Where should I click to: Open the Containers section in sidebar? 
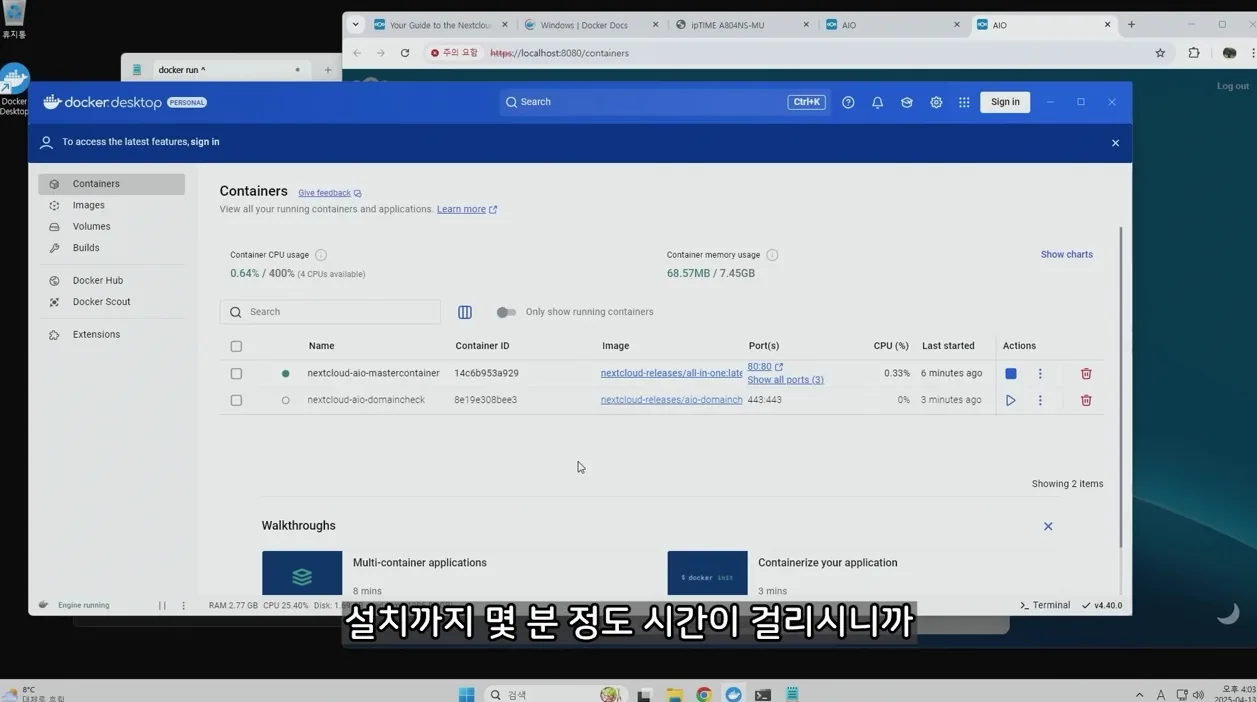[111, 184]
